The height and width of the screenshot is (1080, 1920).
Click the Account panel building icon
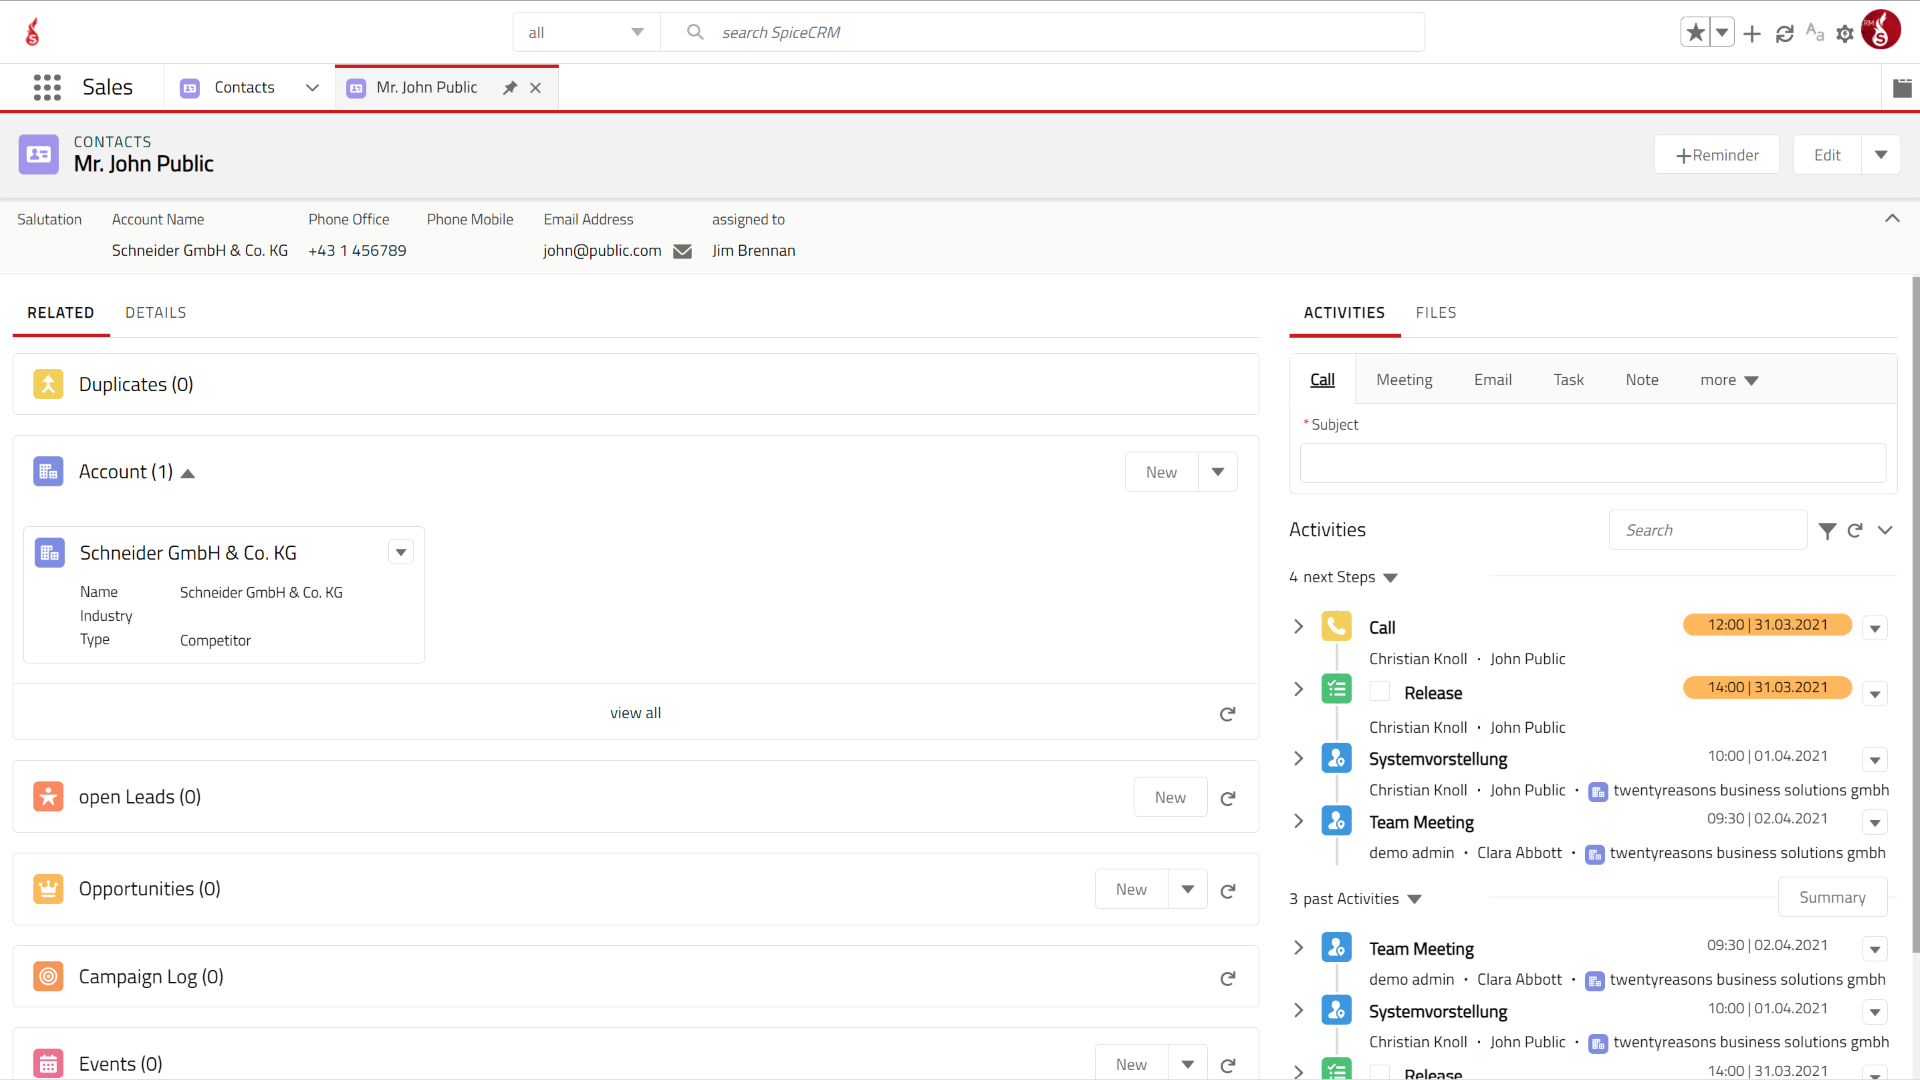tap(48, 472)
